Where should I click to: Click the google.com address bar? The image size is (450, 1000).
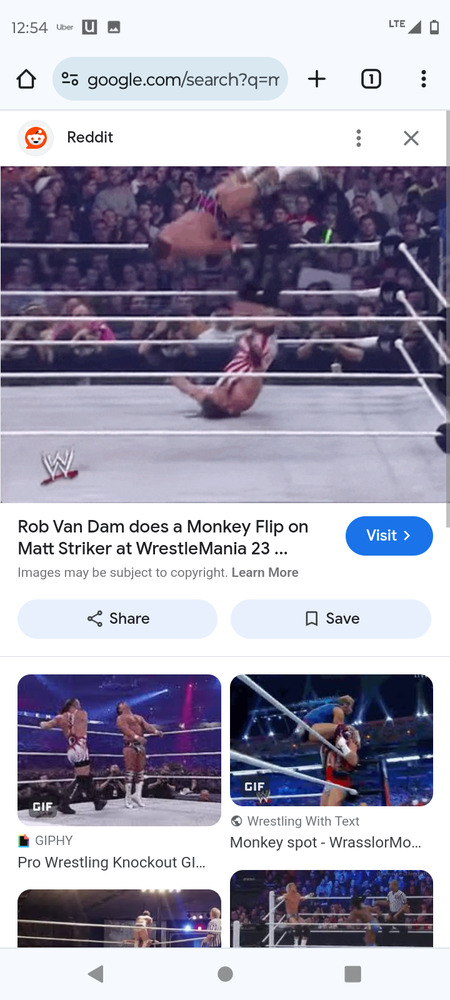[170, 79]
